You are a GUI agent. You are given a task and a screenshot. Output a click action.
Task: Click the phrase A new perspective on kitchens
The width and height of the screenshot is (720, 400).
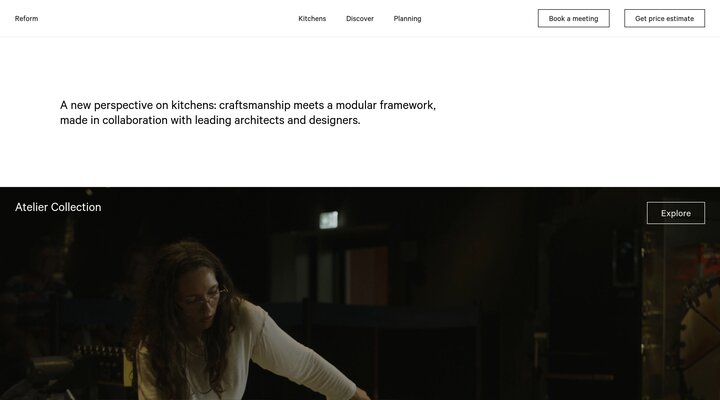pyautogui.click(x=138, y=105)
